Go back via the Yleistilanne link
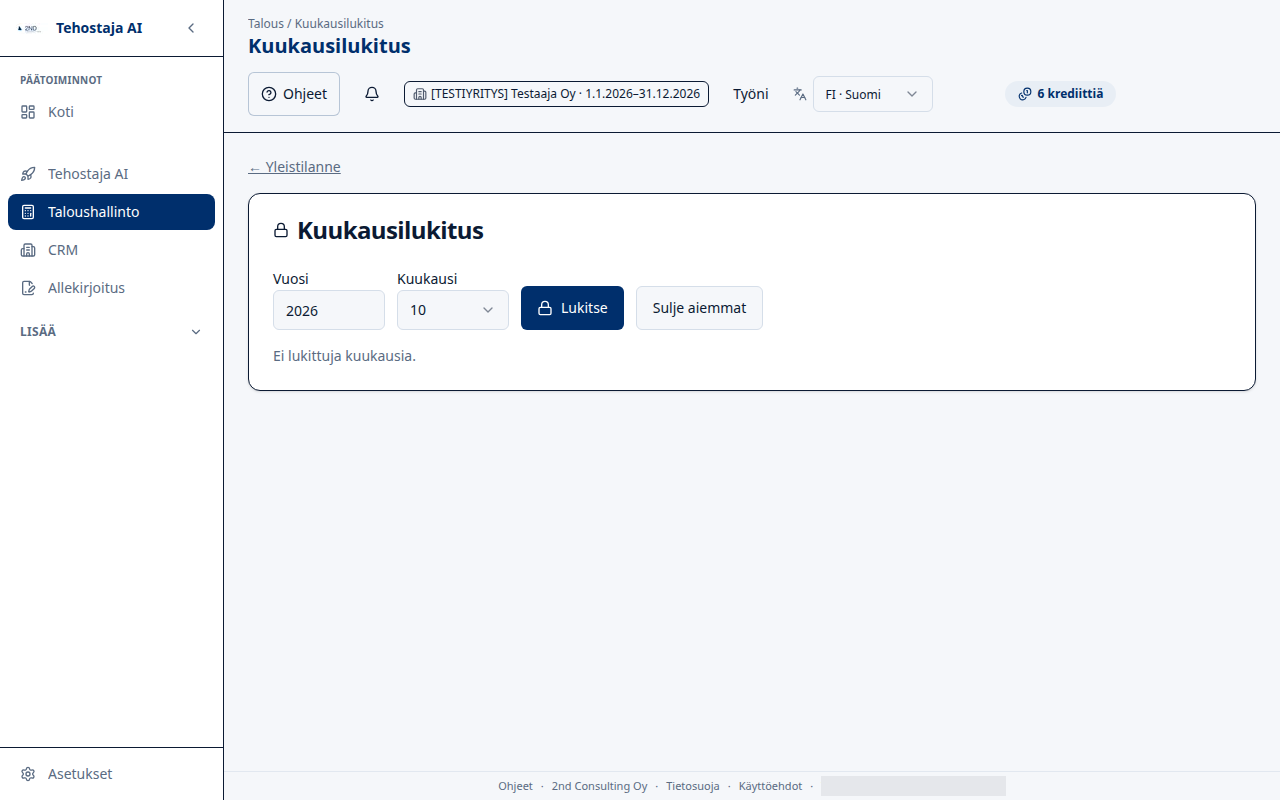This screenshot has height=800, width=1280. pyautogui.click(x=294, y=167)
